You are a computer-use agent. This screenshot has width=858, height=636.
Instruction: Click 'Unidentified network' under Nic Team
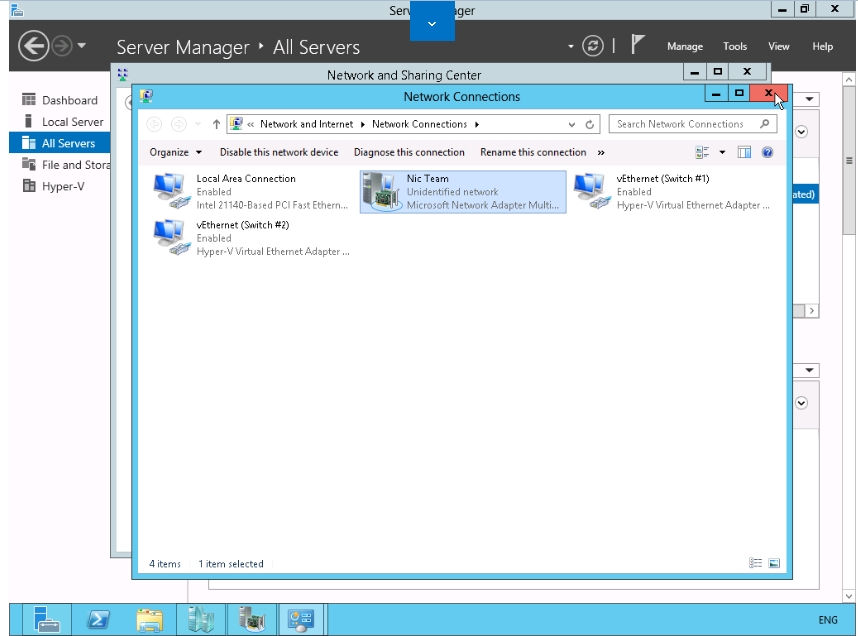[x=453, y=192]
